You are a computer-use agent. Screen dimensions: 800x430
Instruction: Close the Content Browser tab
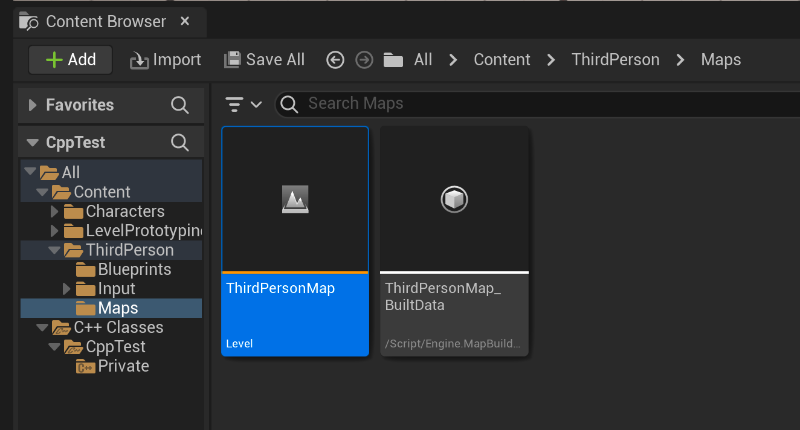[185, 21]
